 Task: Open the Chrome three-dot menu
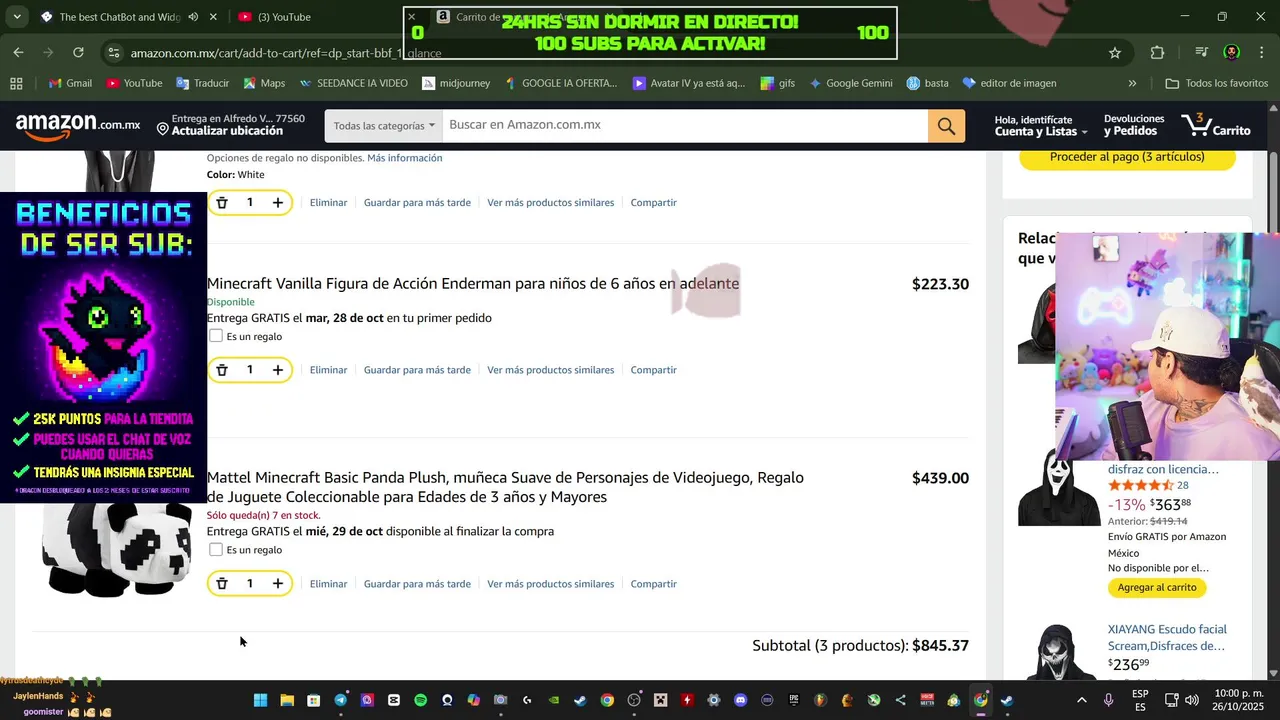(1261, 52)
